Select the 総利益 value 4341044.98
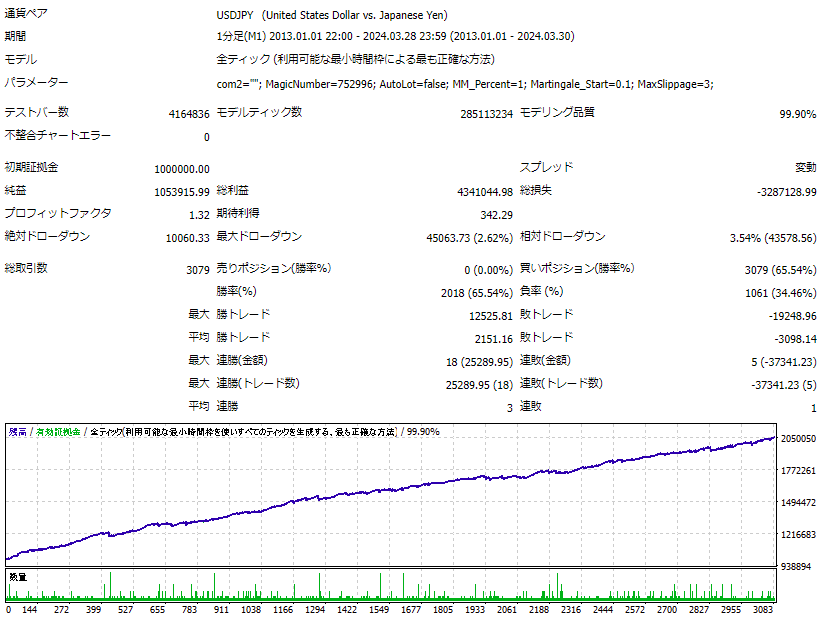The height and width of the screenshot is (617, 823). (477, 191)
